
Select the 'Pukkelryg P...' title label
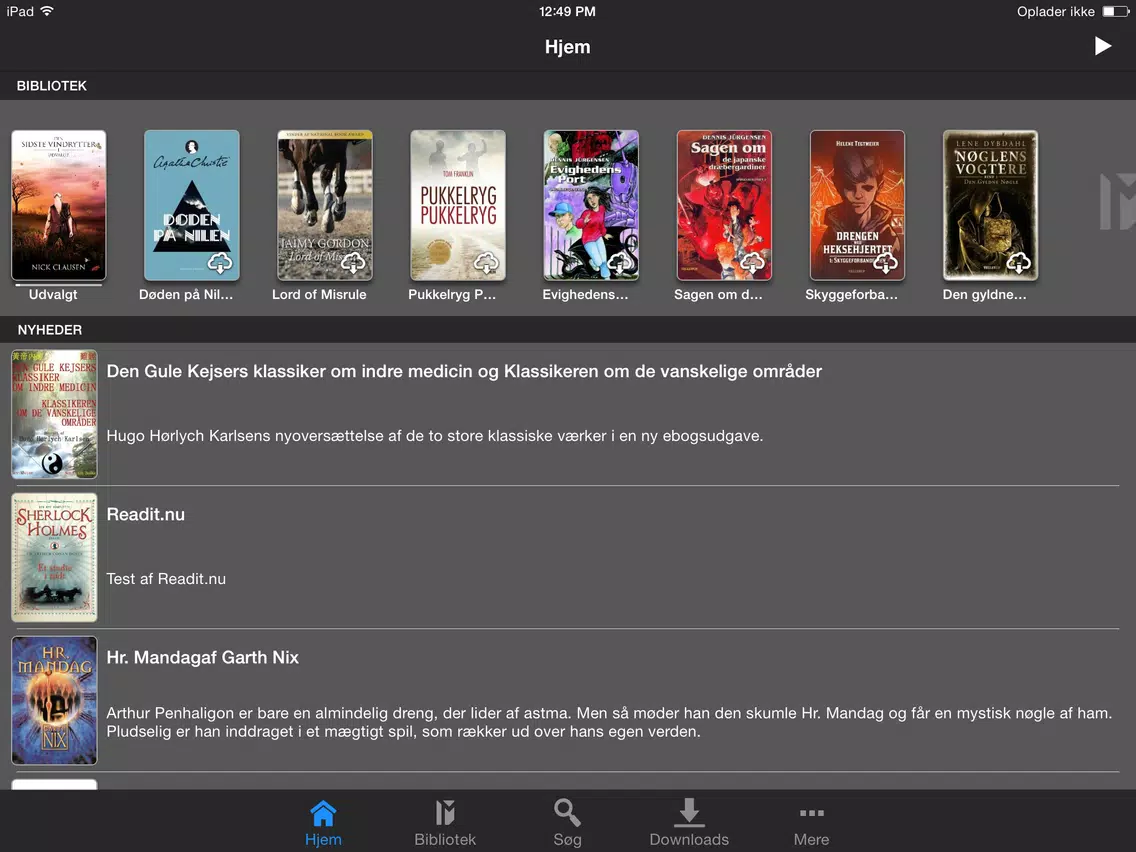tap(452, 294)
